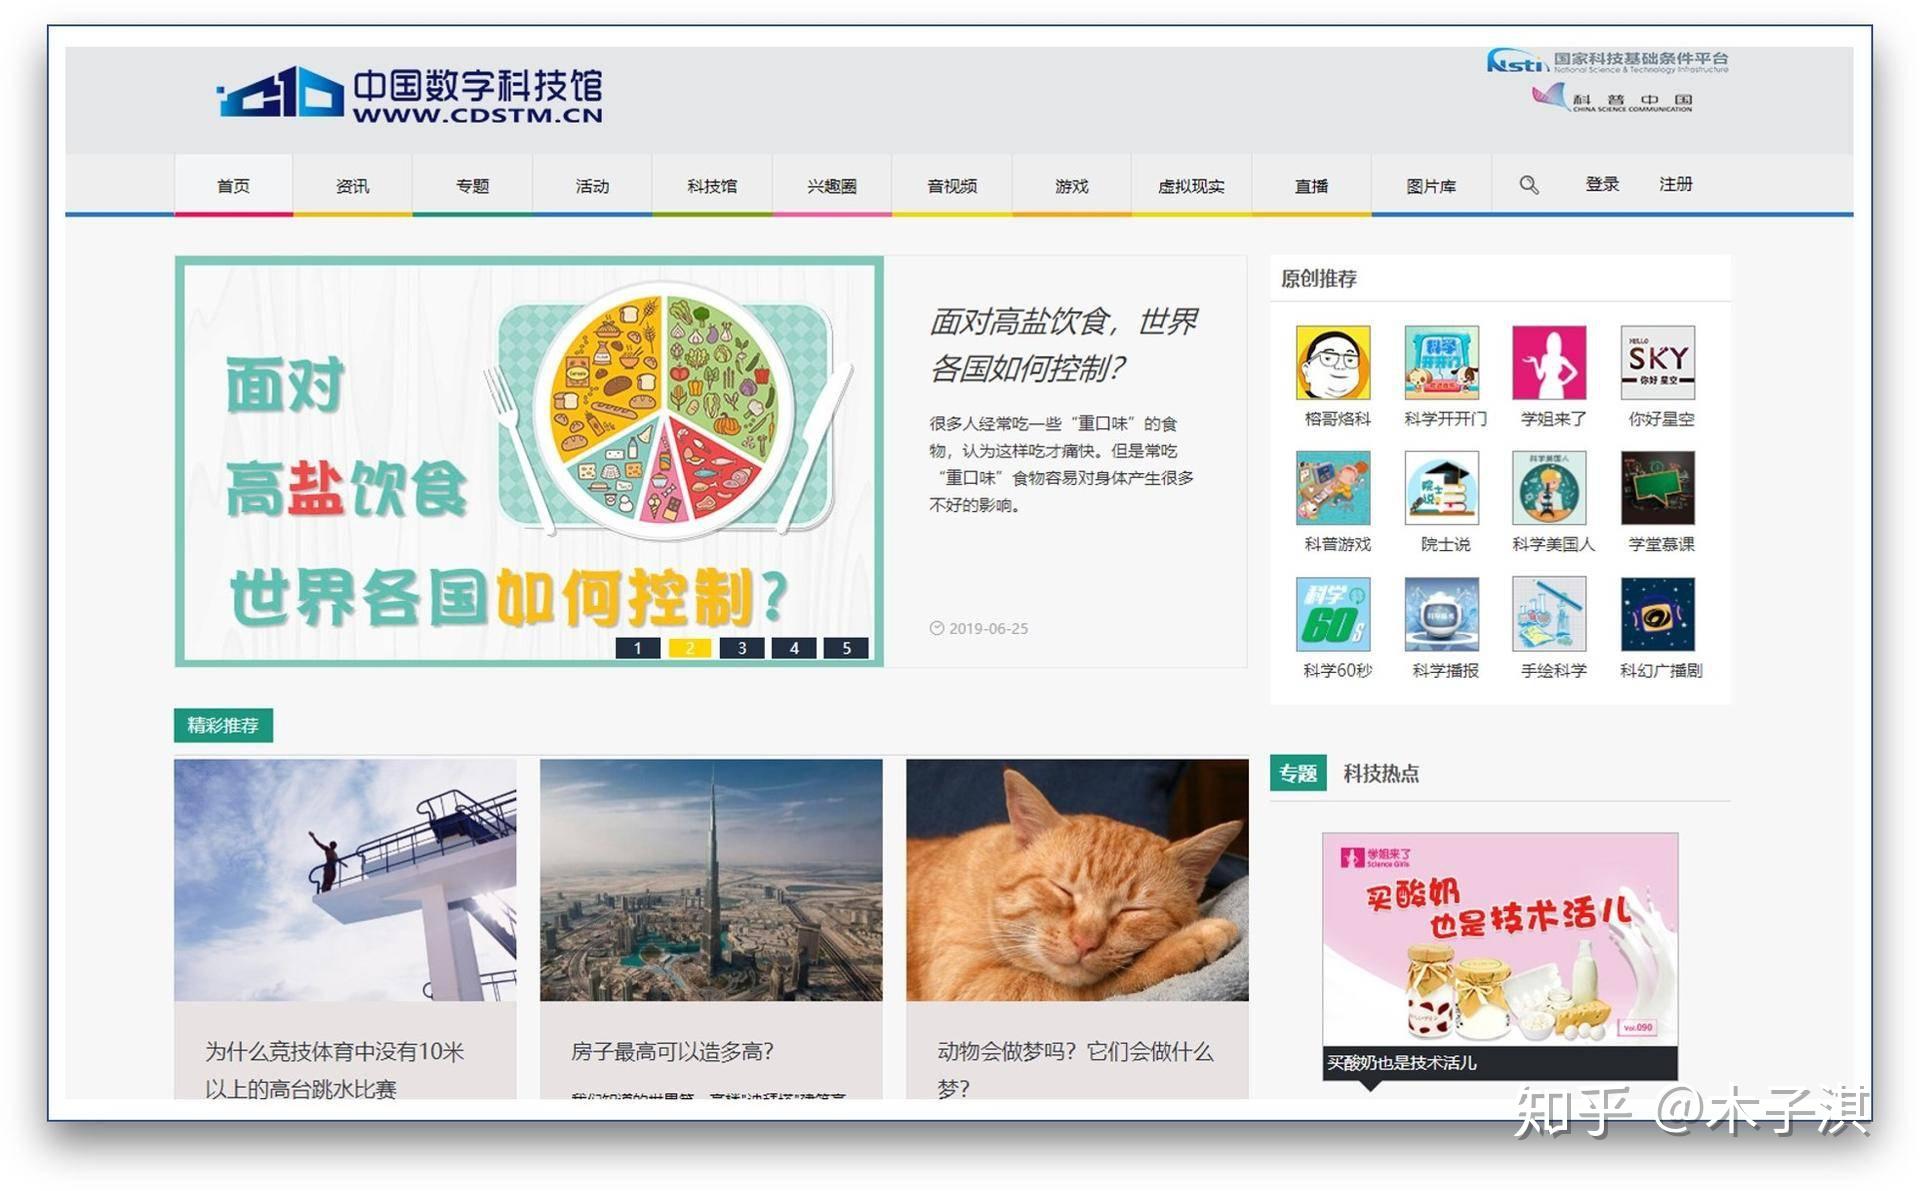Open the 科学60秒 icon
Image resolution: width=1920 pixels, height=1191 pixels.
pos(1333,614)
